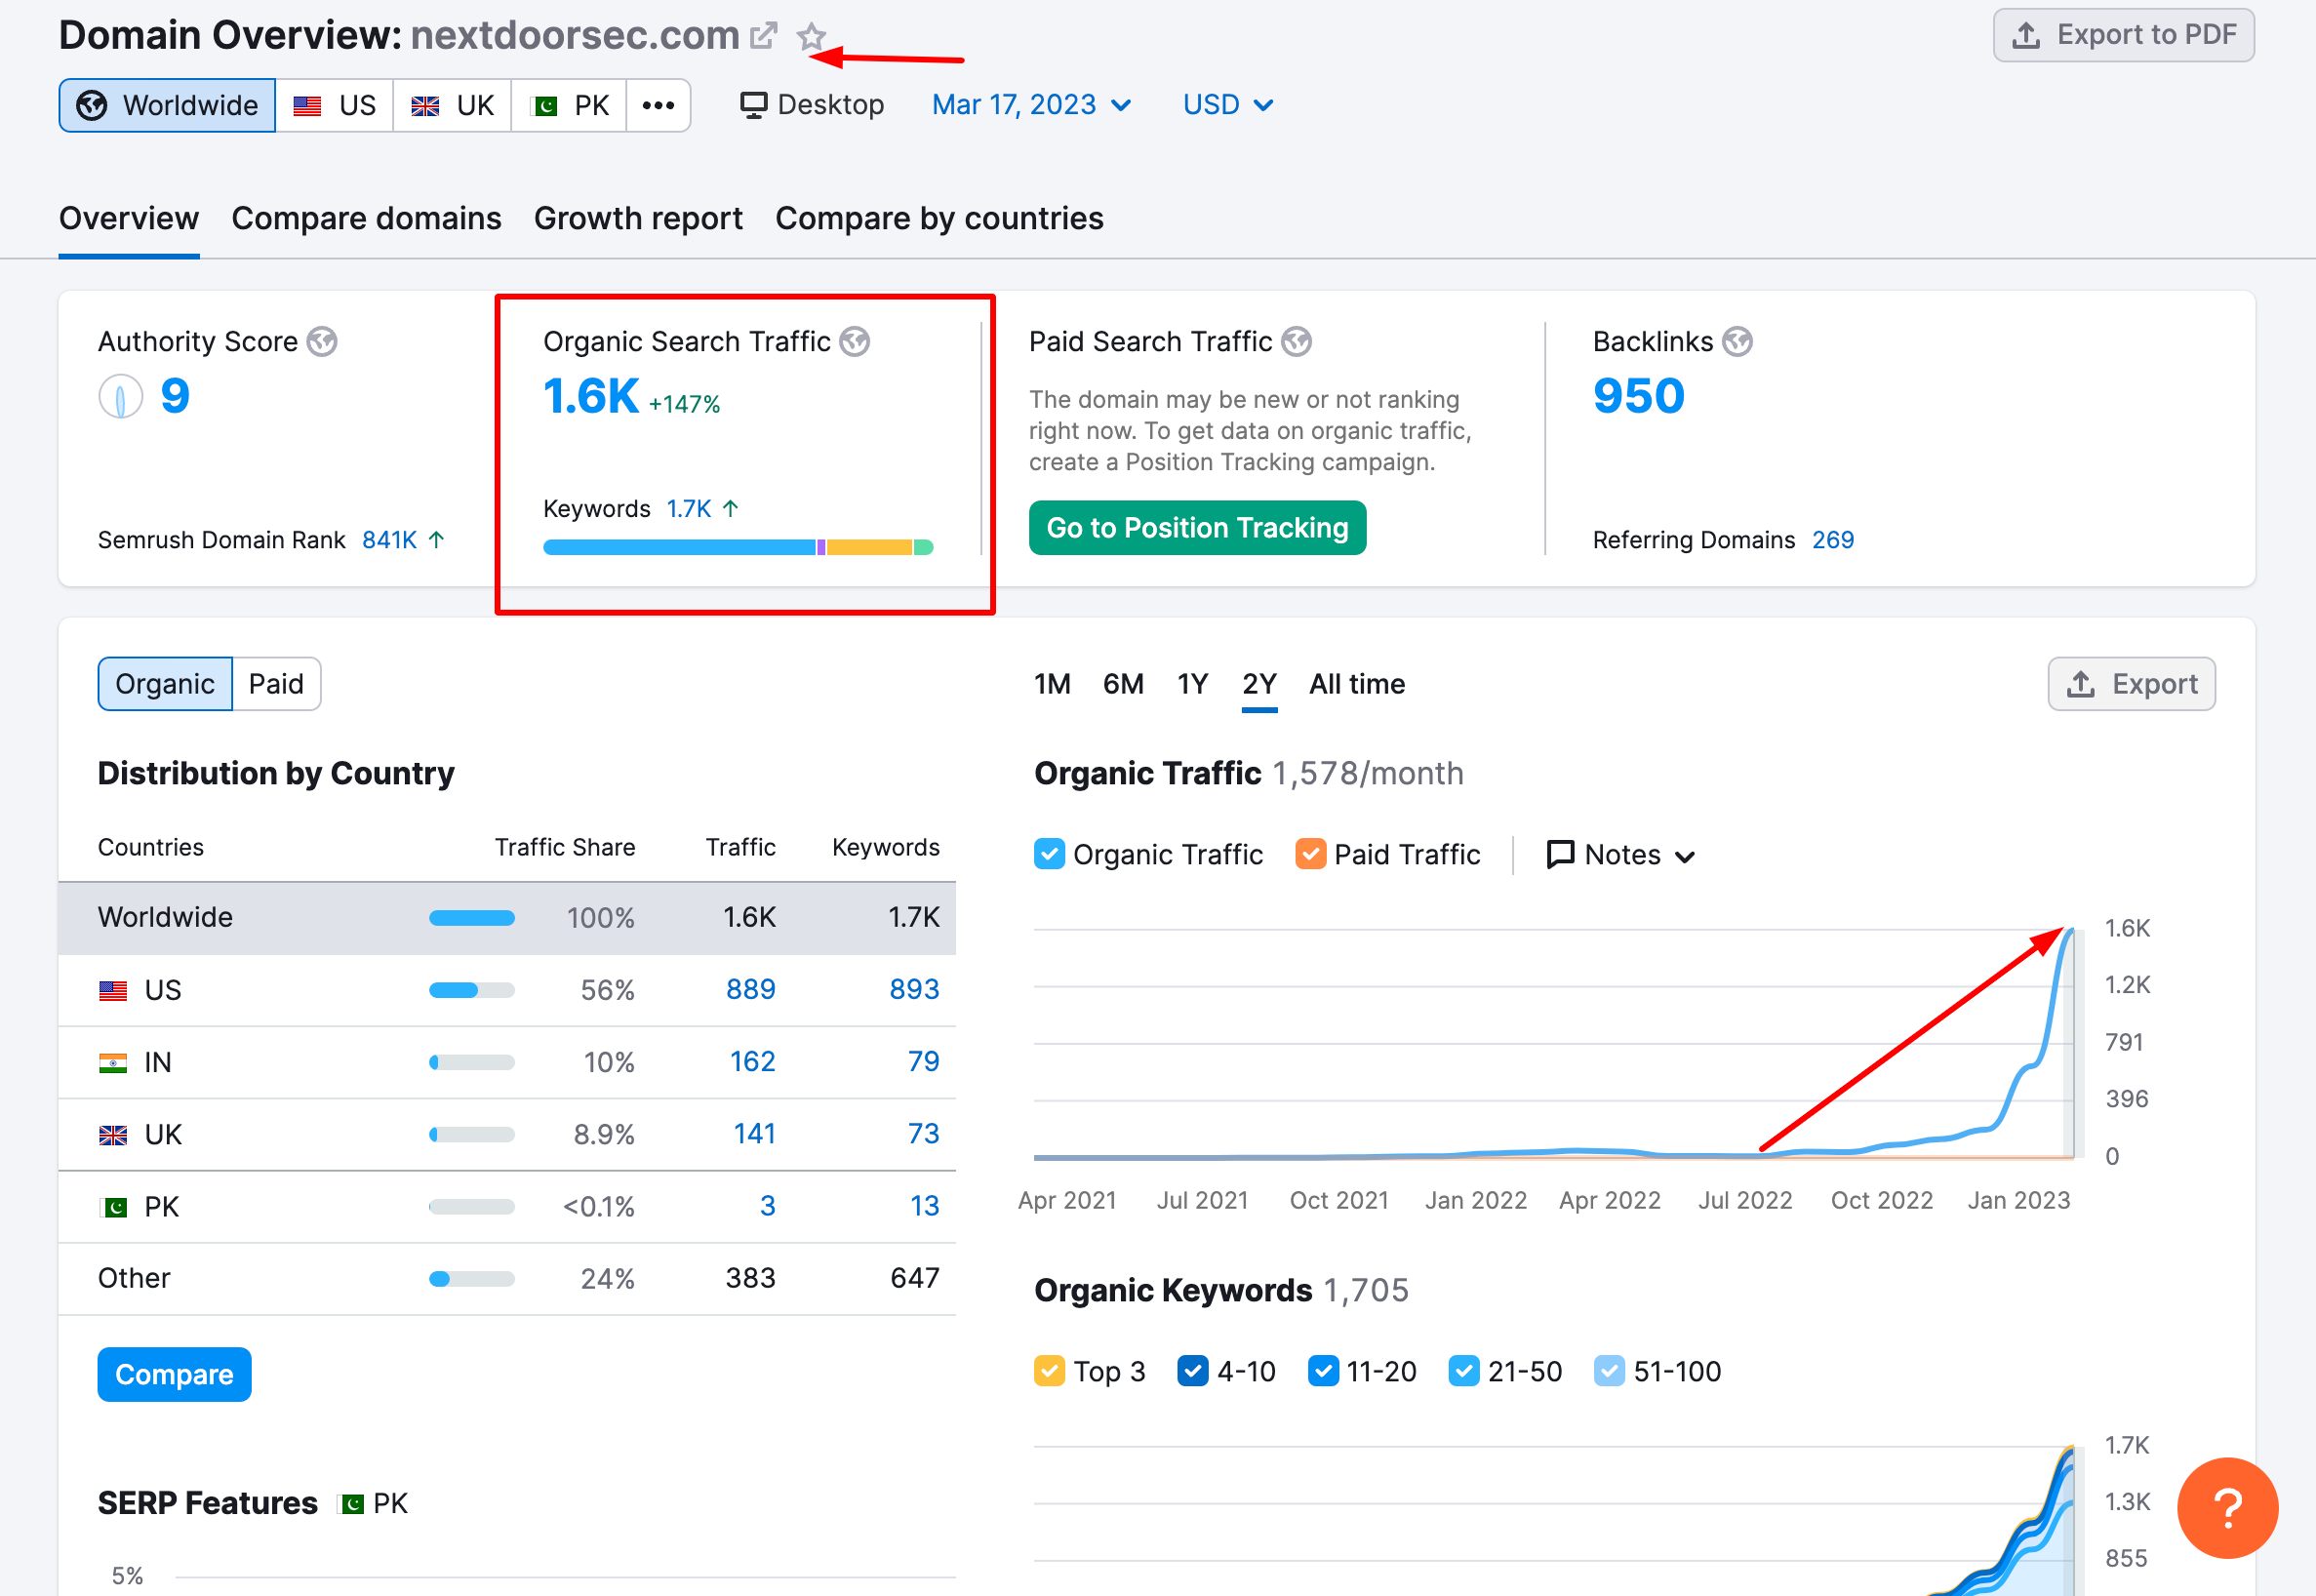The width and height of the screenshot is (2316, 1596).
Task: Click the Desktop device monitor icon
Action: click(x=753, y=105)
